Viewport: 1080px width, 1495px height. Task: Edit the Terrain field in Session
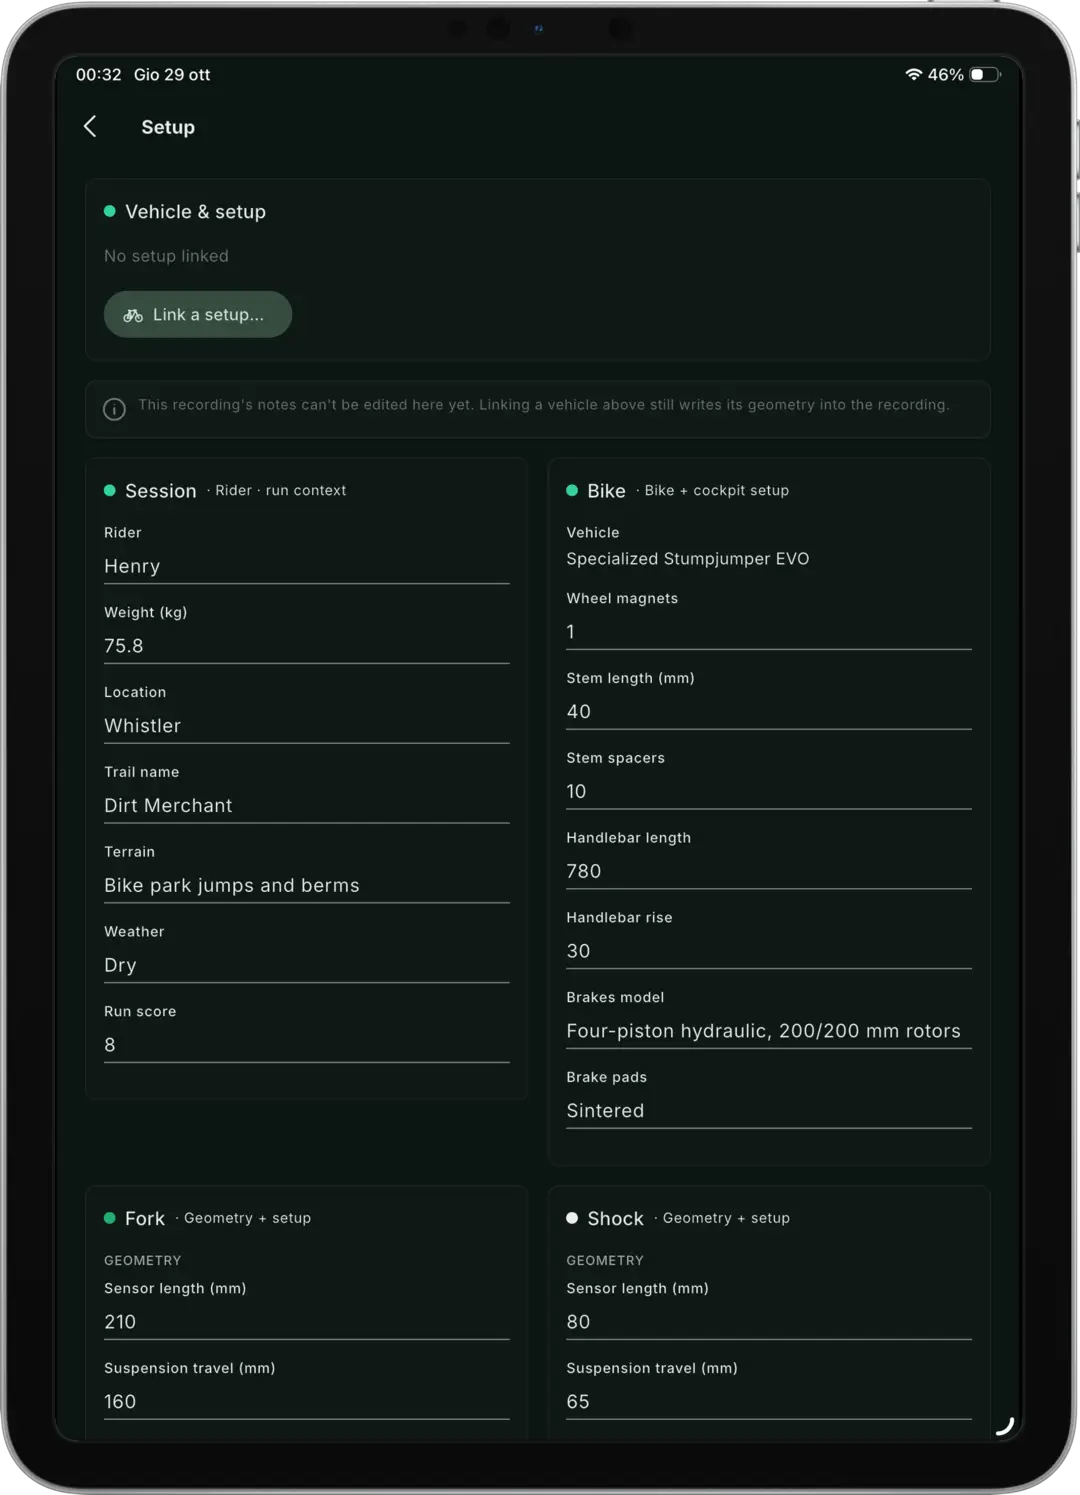coord(306,886)
